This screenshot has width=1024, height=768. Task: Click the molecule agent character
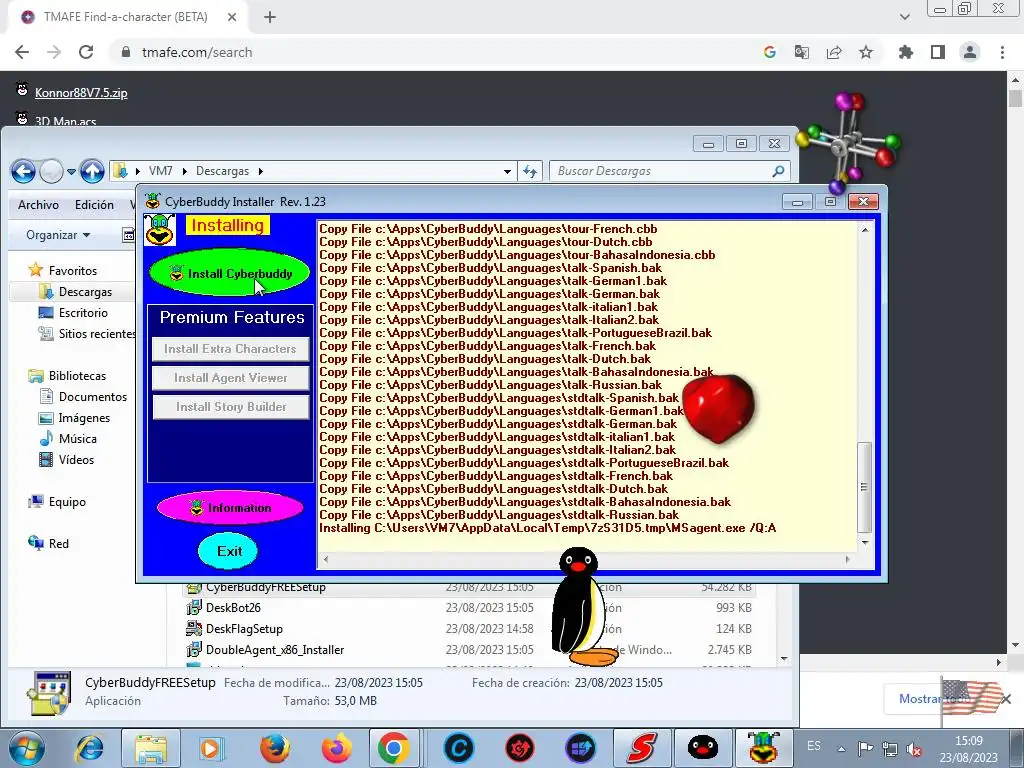point(848,142)
